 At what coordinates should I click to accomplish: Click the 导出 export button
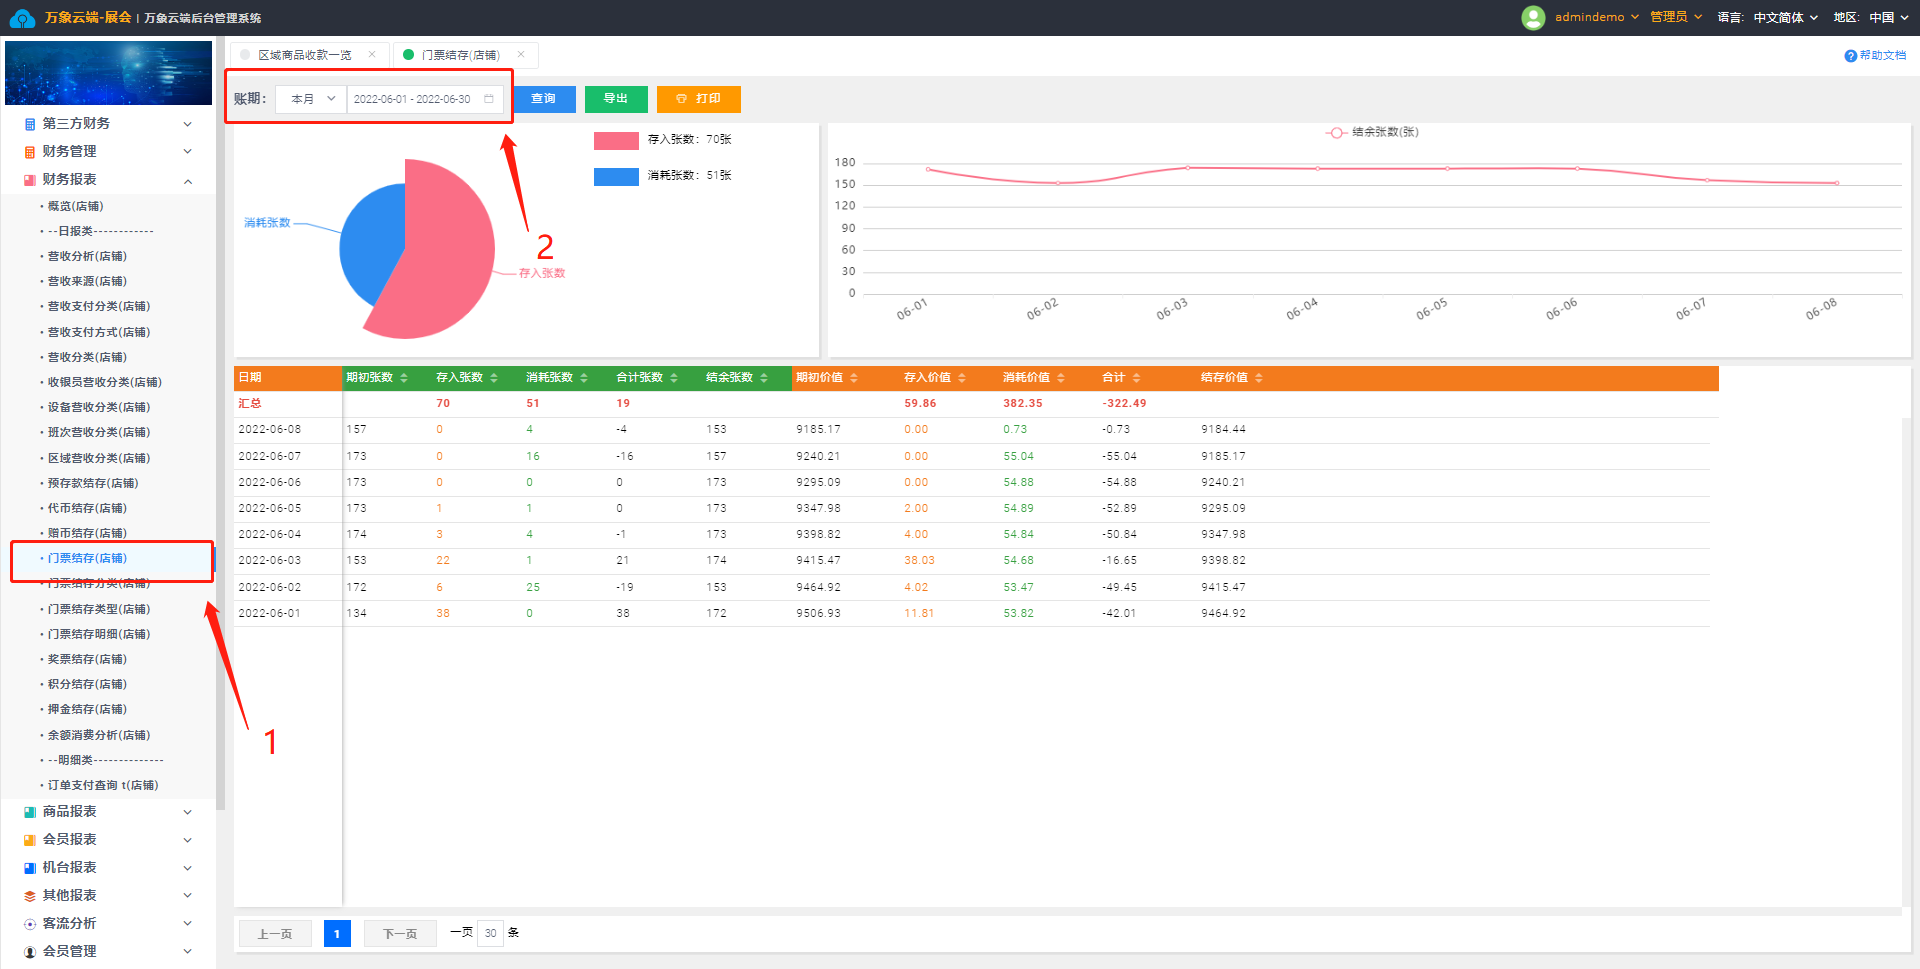(616, 99)
